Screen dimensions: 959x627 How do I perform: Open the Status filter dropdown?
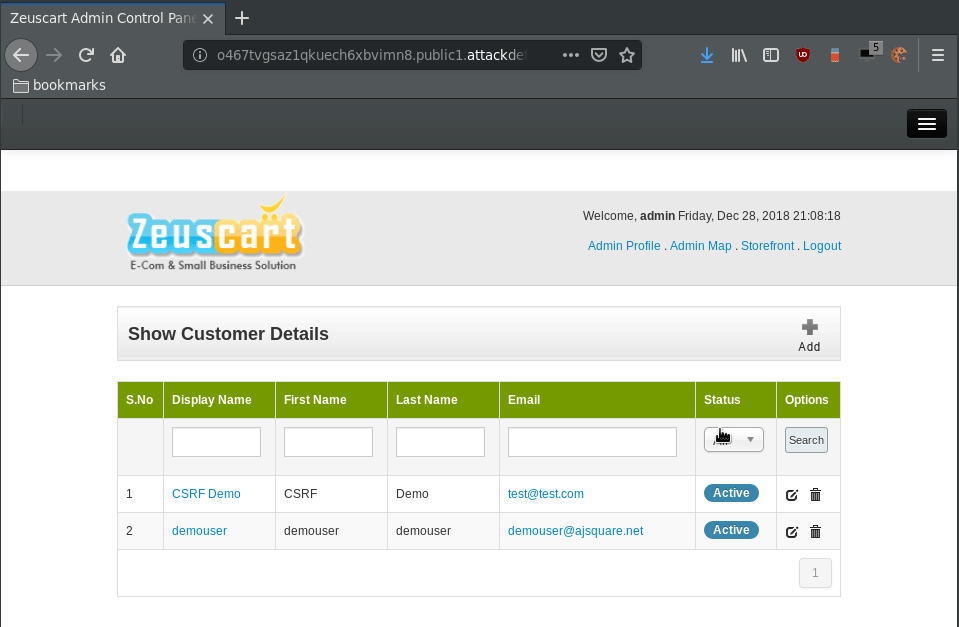733,439
